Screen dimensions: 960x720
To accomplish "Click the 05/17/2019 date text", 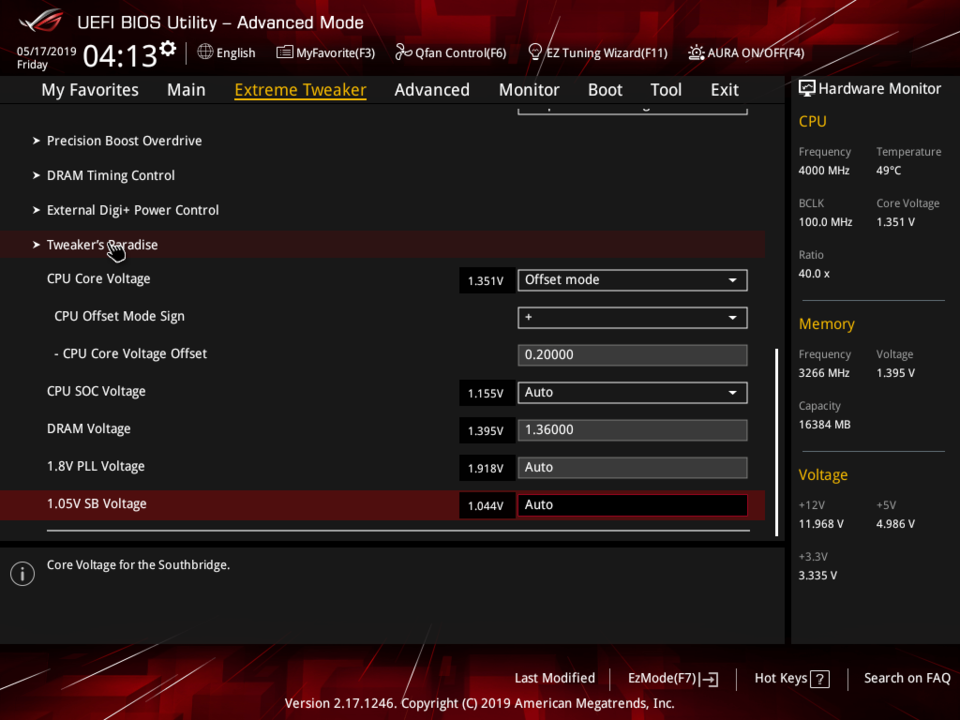I will [47, 51].
